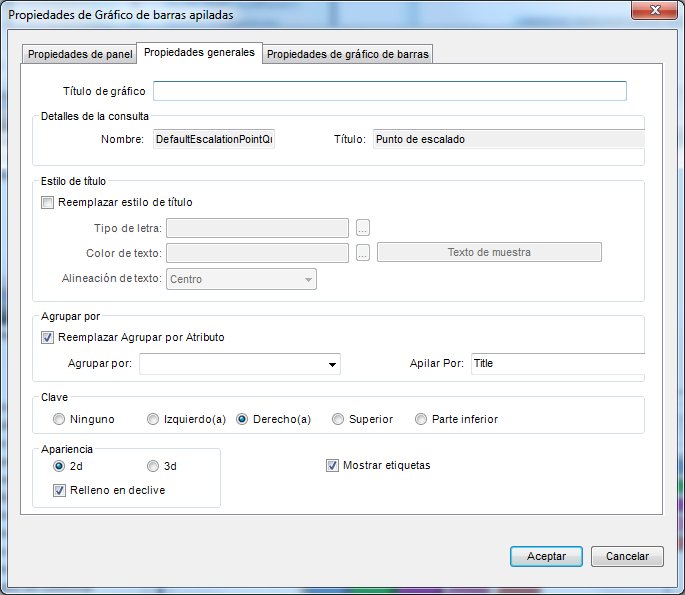Select the 3d appearance radio button
This screenshot has width=685, height=595.
[x=152, y=466]
